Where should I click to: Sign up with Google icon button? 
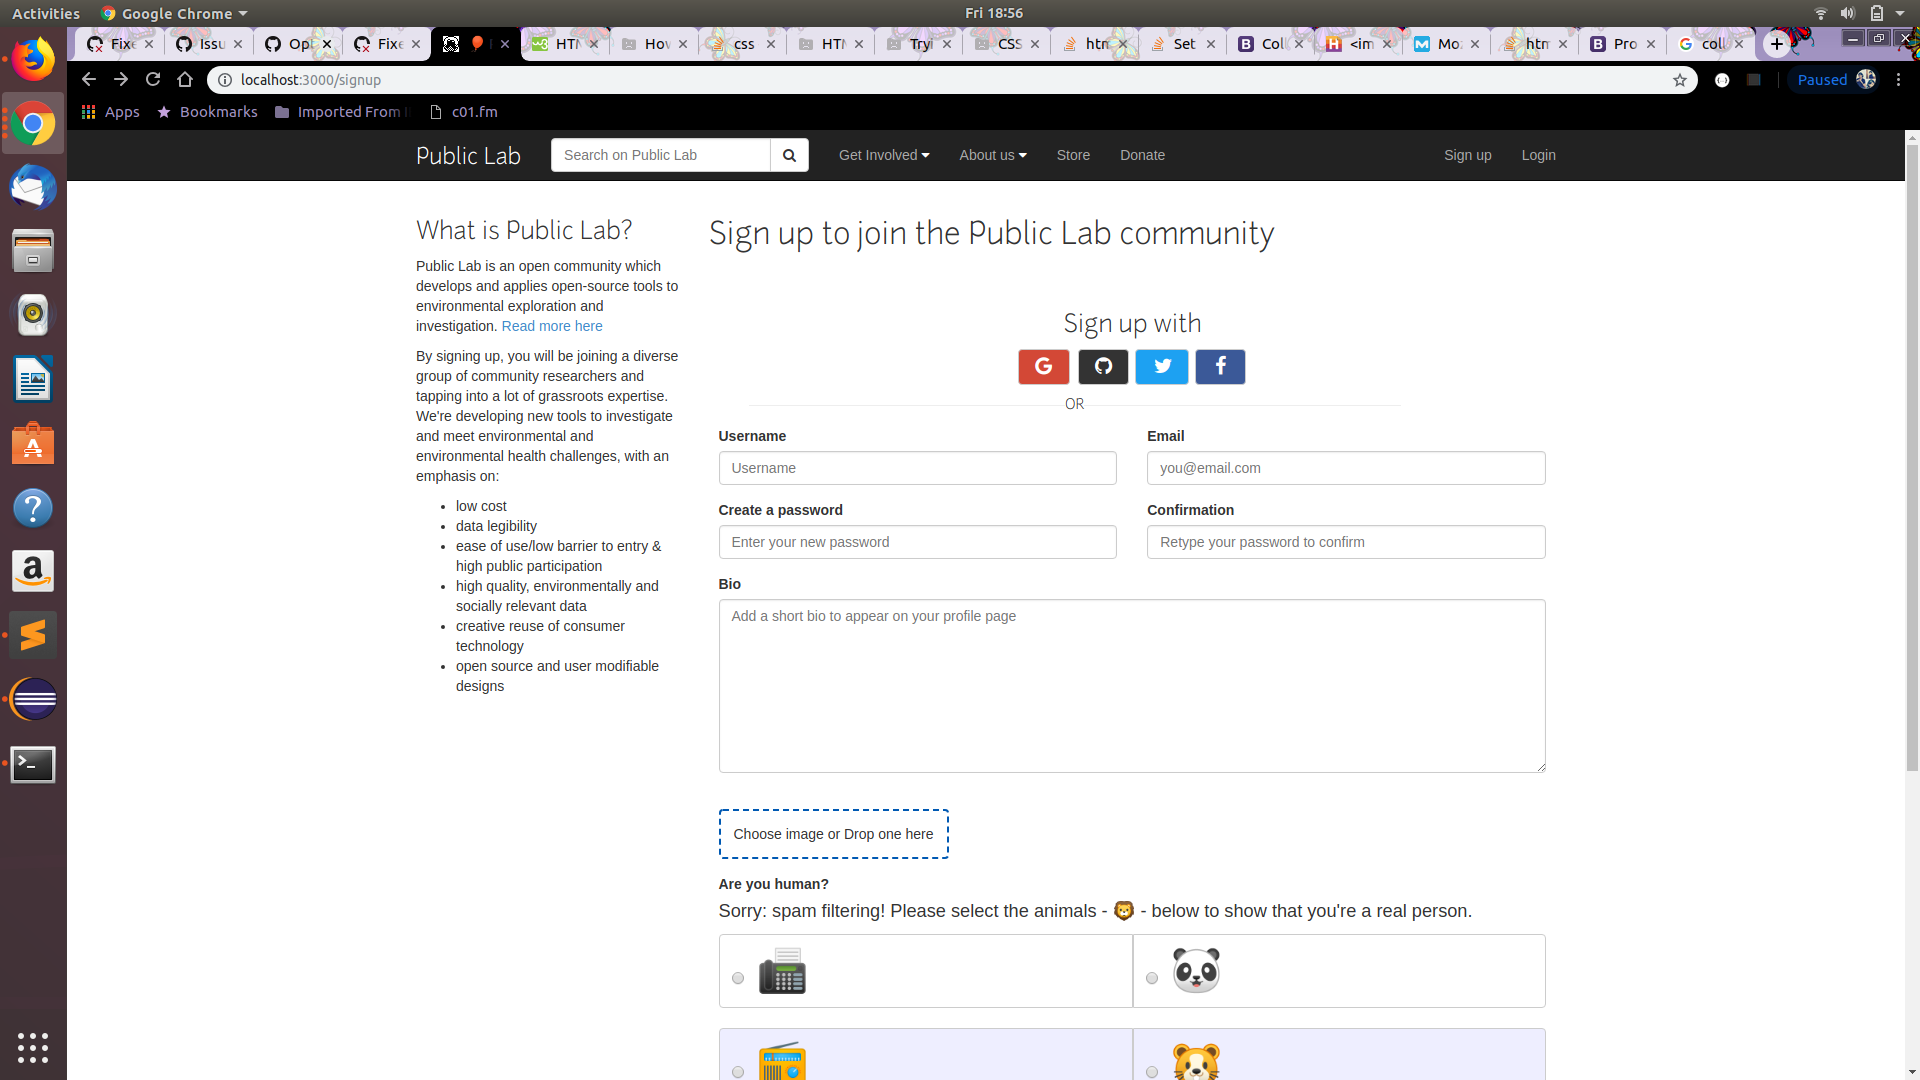coord(1043,367)
